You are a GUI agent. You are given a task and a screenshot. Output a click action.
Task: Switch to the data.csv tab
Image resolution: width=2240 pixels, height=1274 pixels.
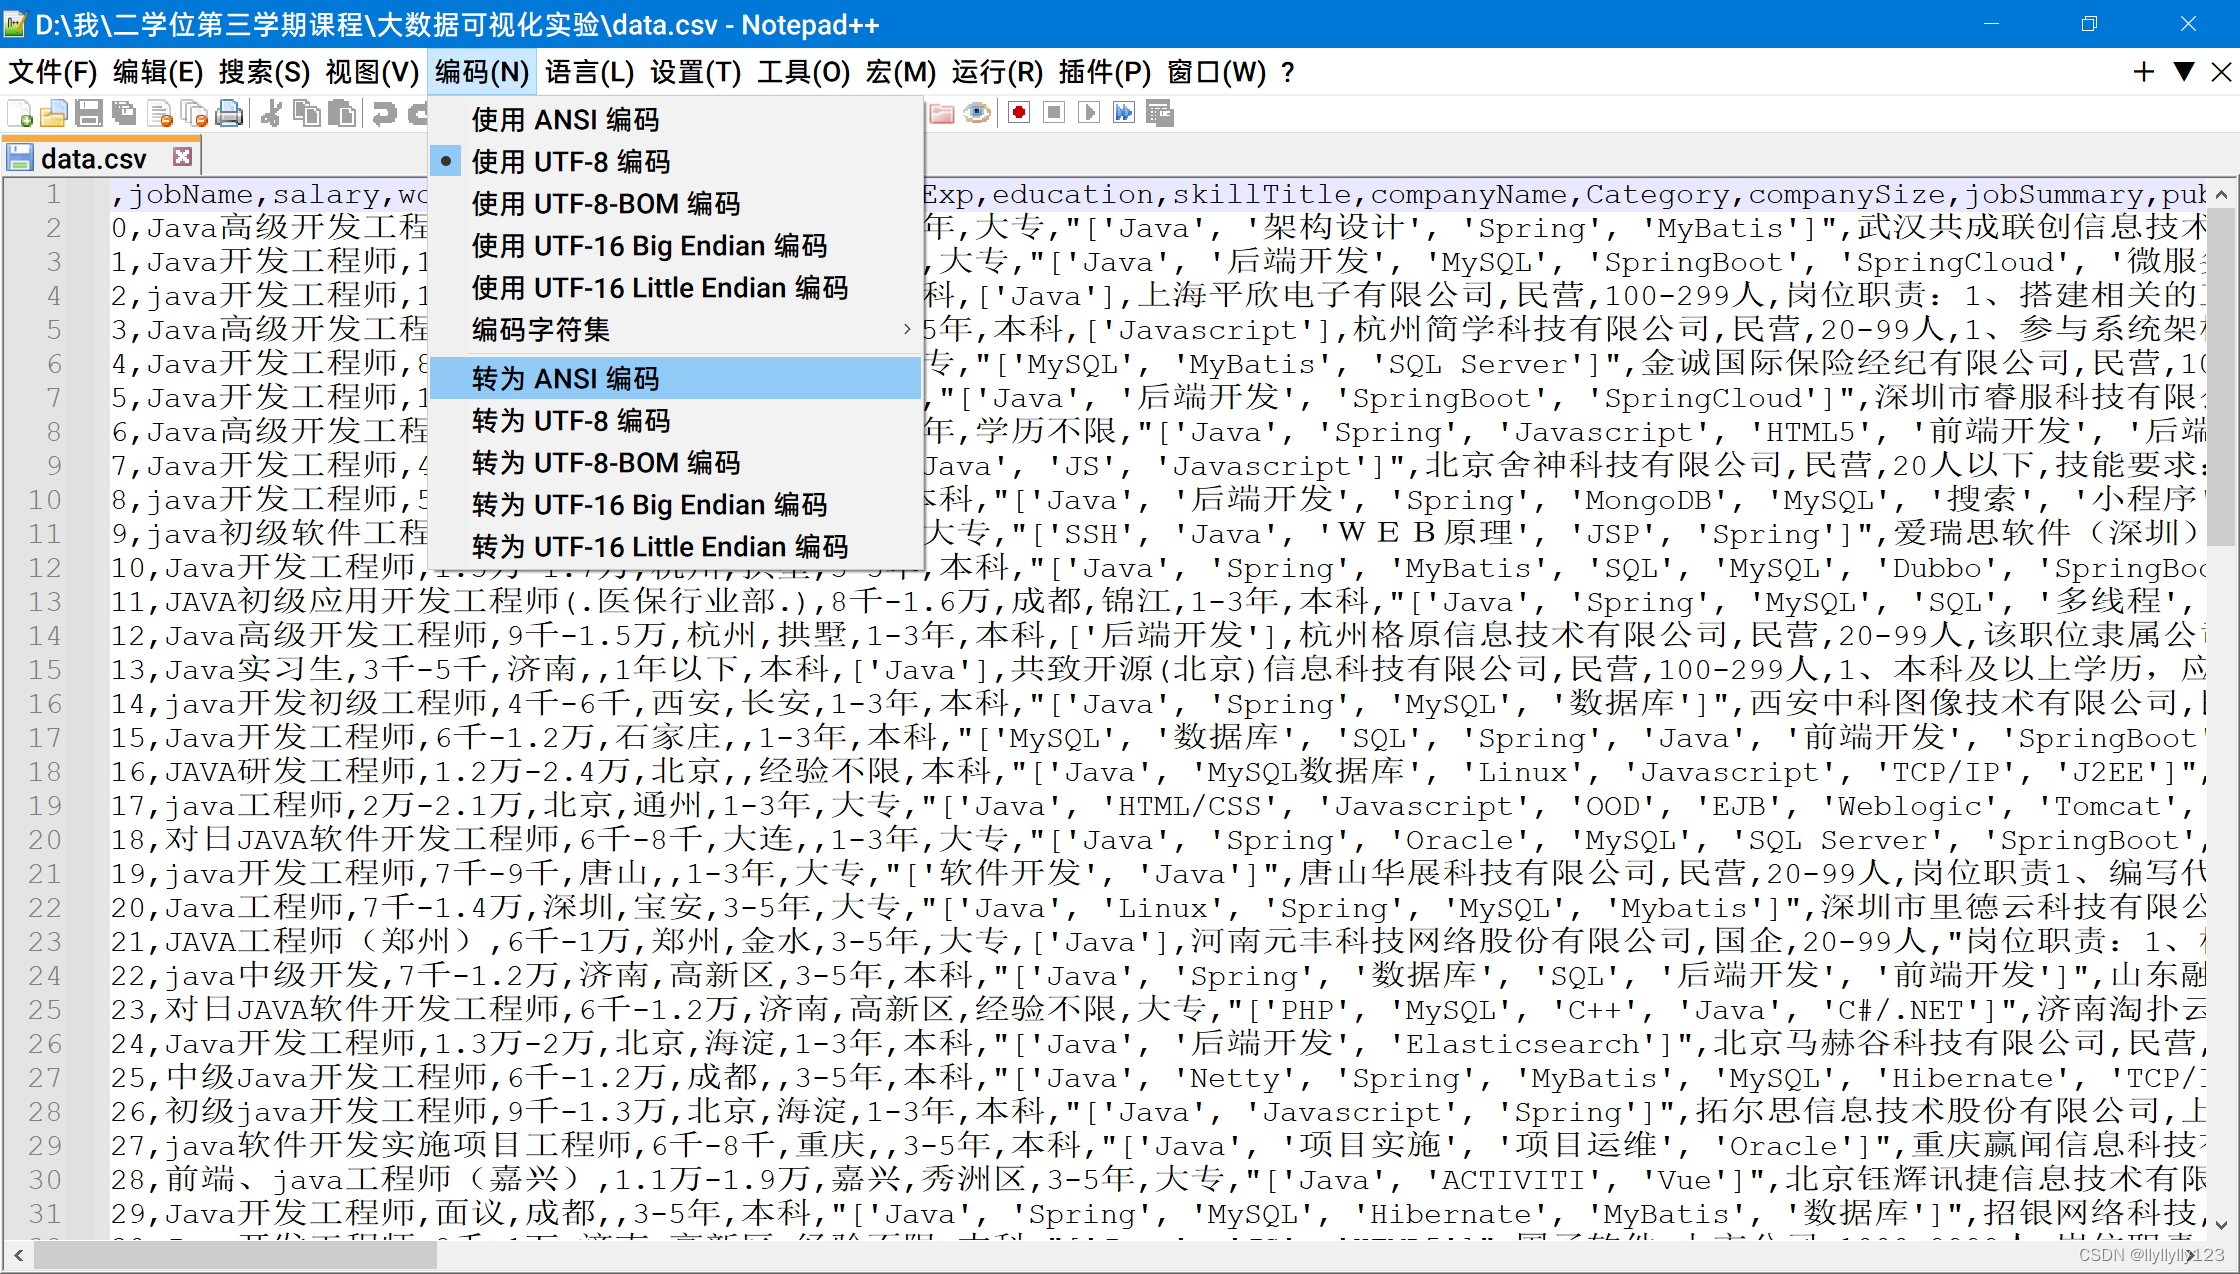(x=95, y=157)
